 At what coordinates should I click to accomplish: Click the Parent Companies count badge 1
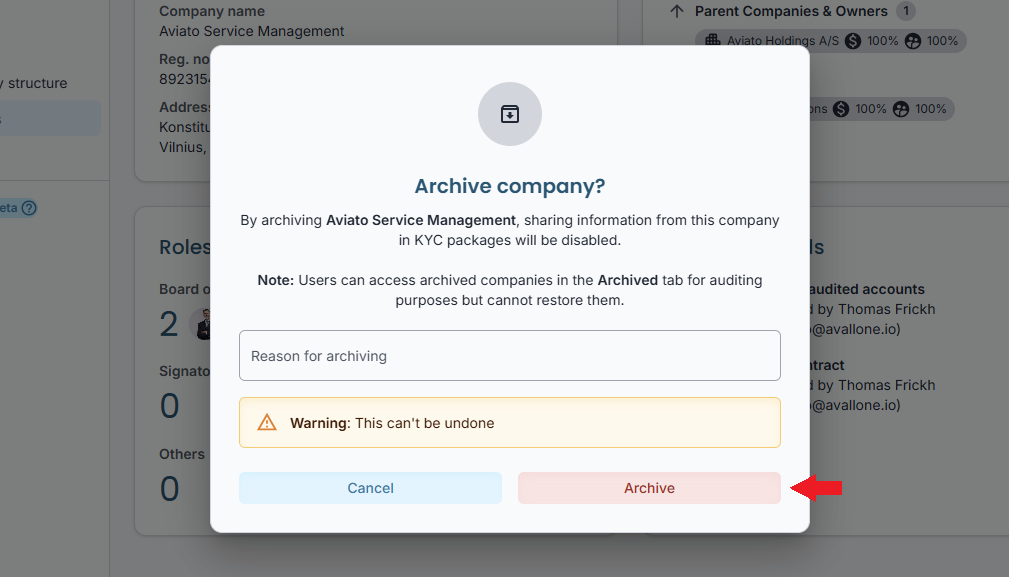point(906,11)
